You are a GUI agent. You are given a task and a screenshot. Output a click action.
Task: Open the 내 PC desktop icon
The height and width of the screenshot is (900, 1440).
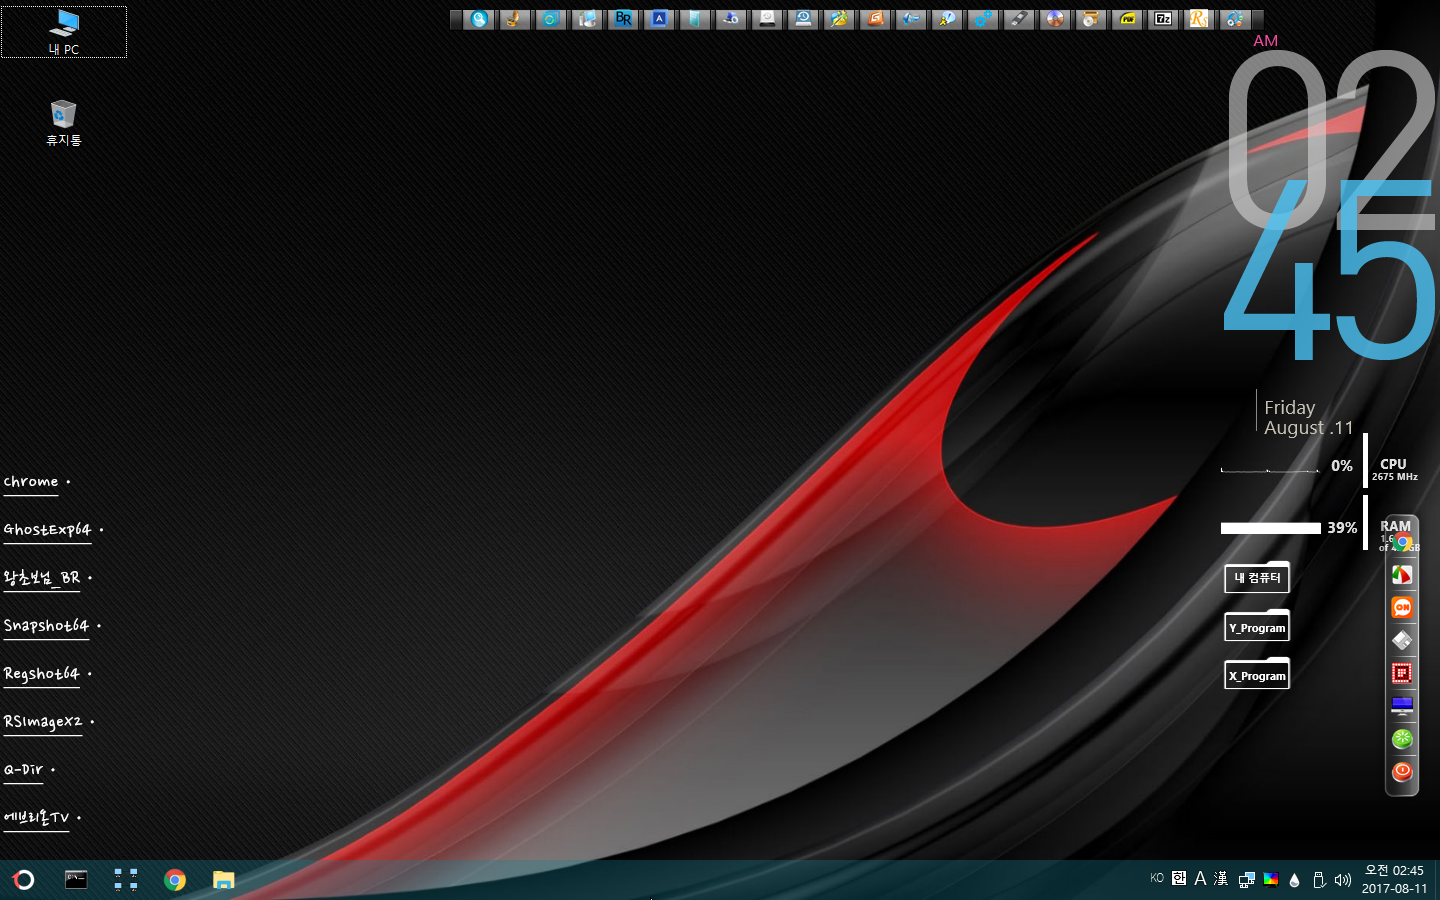64,31
